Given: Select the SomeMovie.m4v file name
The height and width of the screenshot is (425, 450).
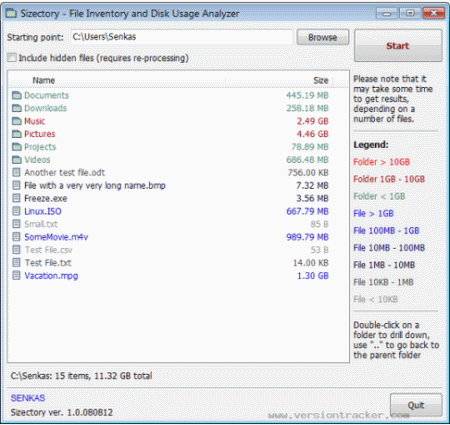Looking at the screenshot, I should click(56, 237).
